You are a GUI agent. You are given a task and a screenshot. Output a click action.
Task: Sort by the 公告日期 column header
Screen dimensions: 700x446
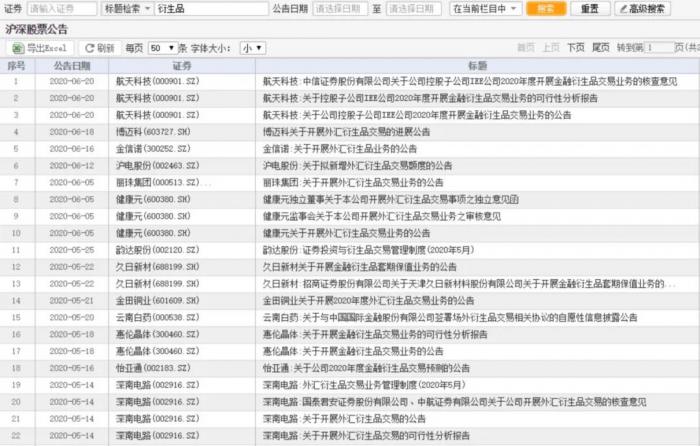coord(72,66)
